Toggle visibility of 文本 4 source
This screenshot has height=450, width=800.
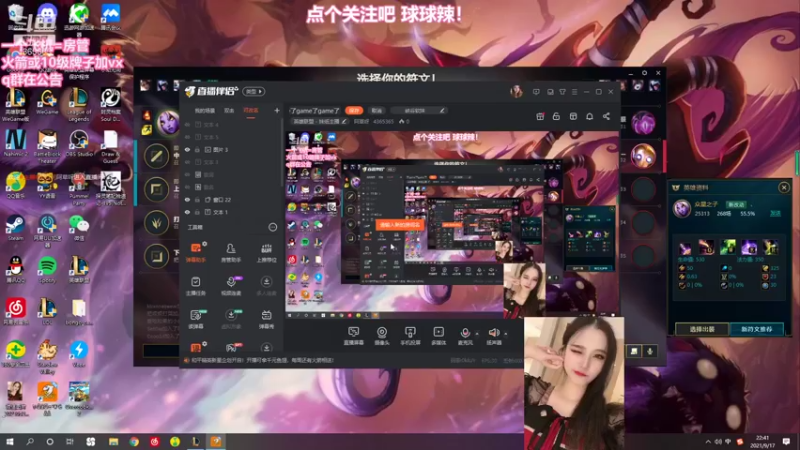[x=187, y=124]
